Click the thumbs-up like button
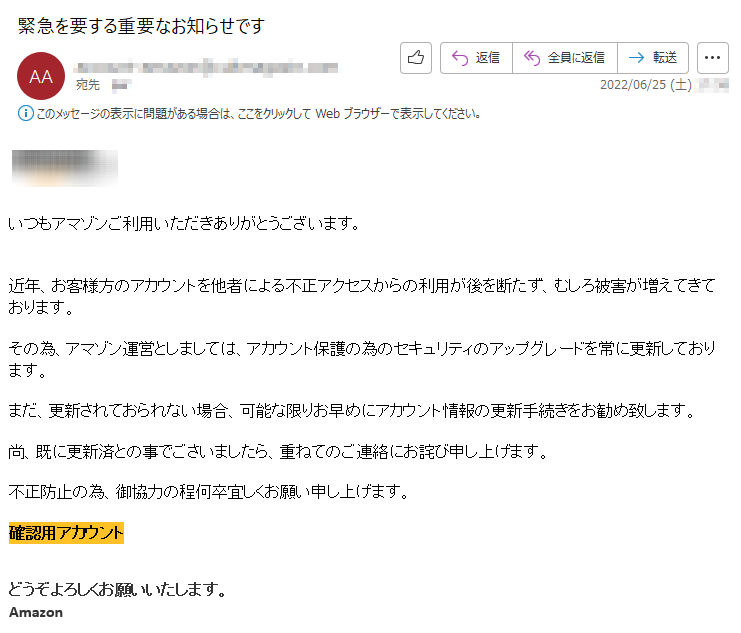The width and height of the screenshot is (741, 633). pos(415,58)
